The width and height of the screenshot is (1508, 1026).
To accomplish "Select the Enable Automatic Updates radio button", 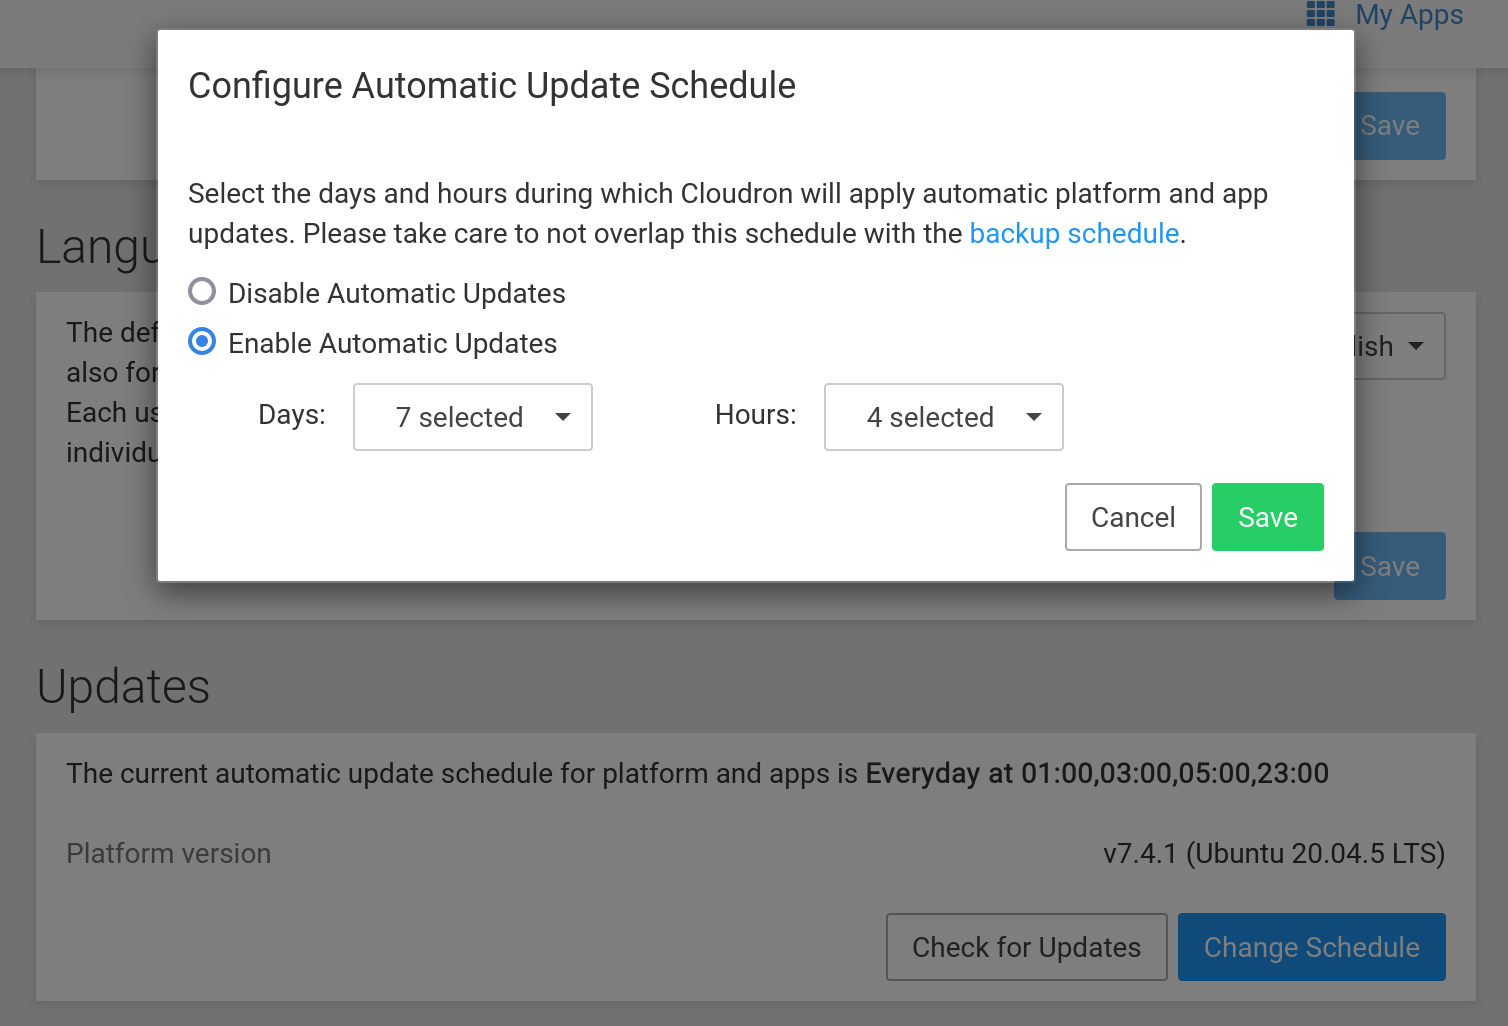I will 202,342.
